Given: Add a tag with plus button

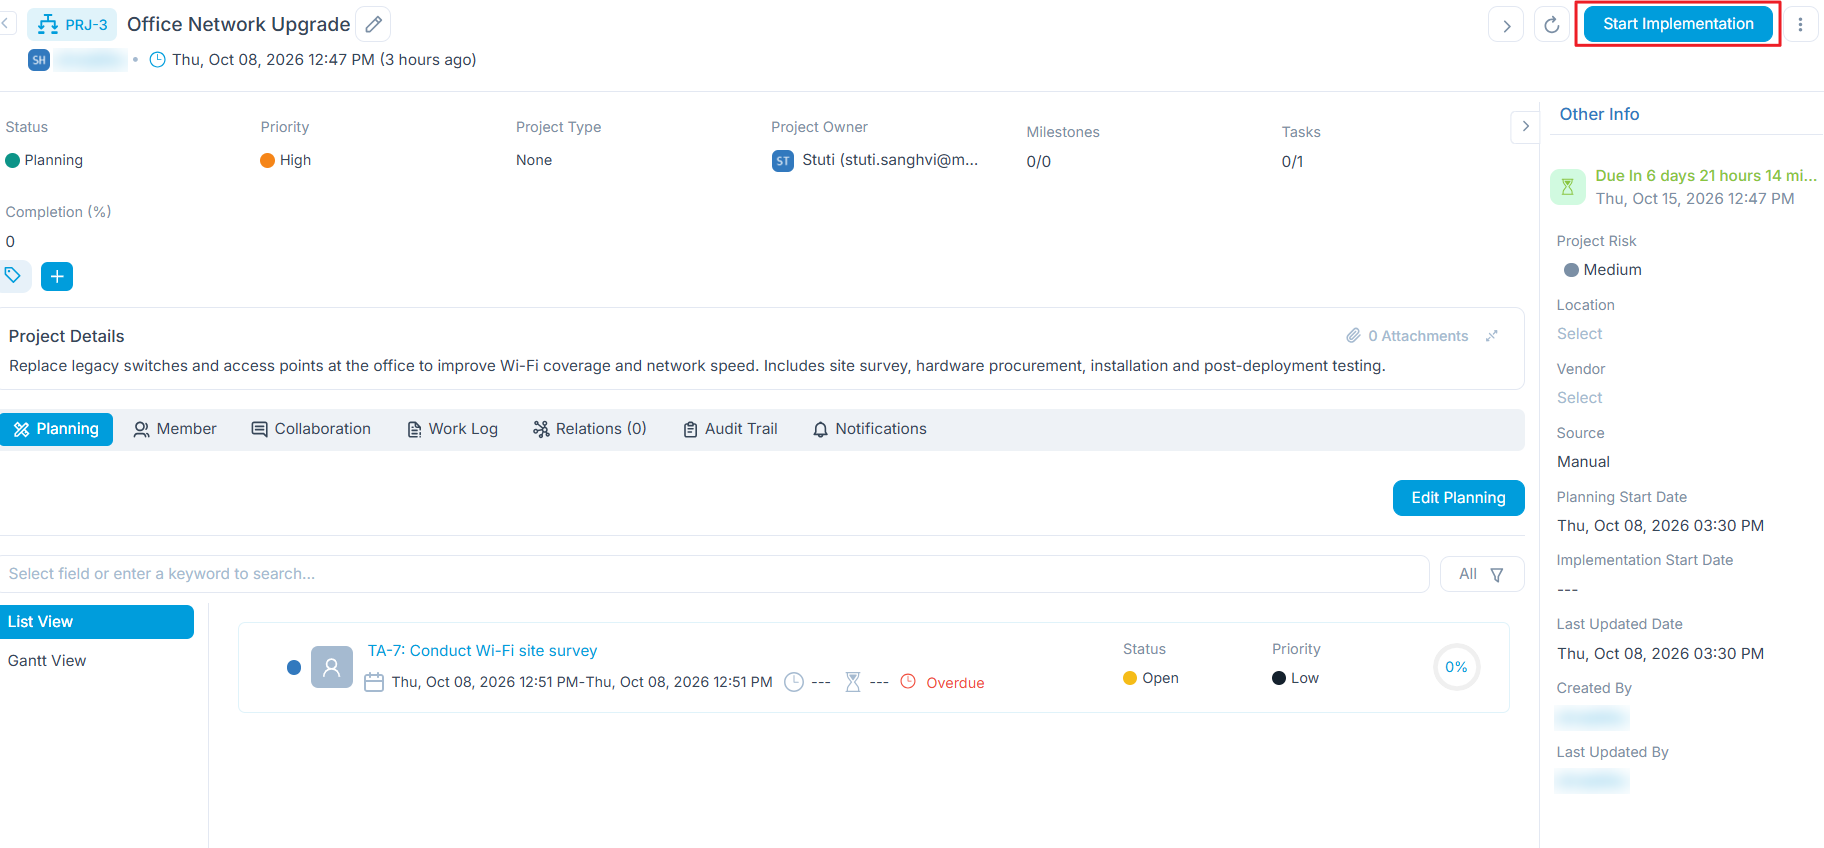Looking at the screenshot, I should tap(57, 276).
